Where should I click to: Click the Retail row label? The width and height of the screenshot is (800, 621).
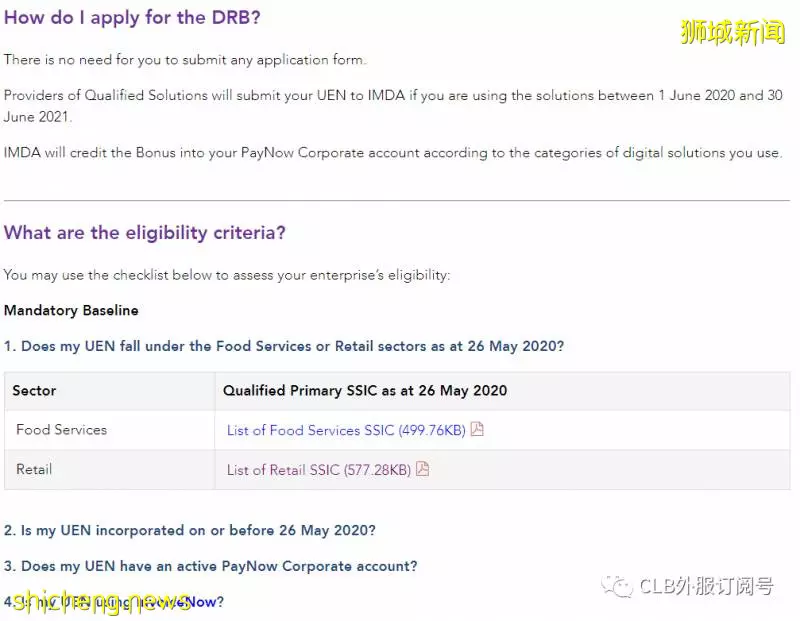point(34,469)
